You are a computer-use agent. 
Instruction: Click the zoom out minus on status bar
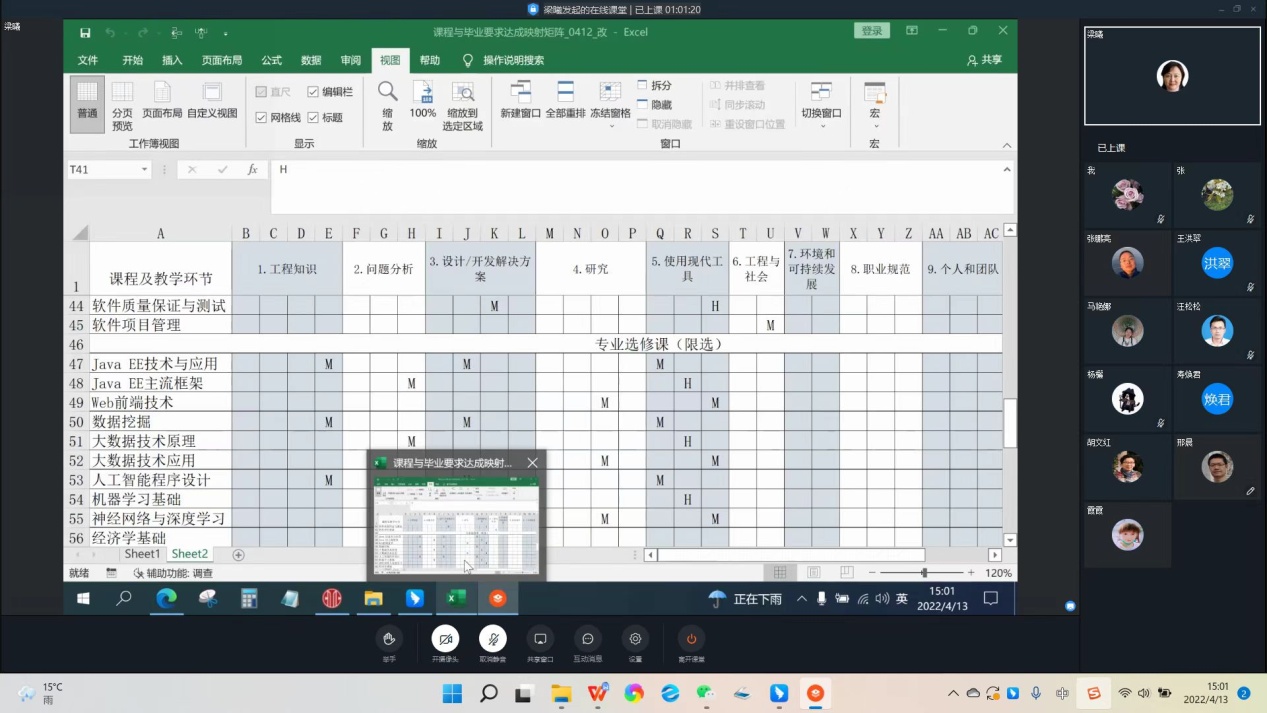[x=873, y=573]
